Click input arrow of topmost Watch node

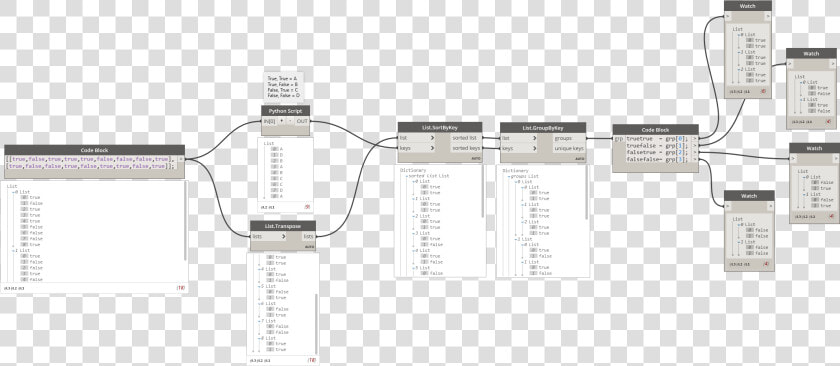point(728,17)
